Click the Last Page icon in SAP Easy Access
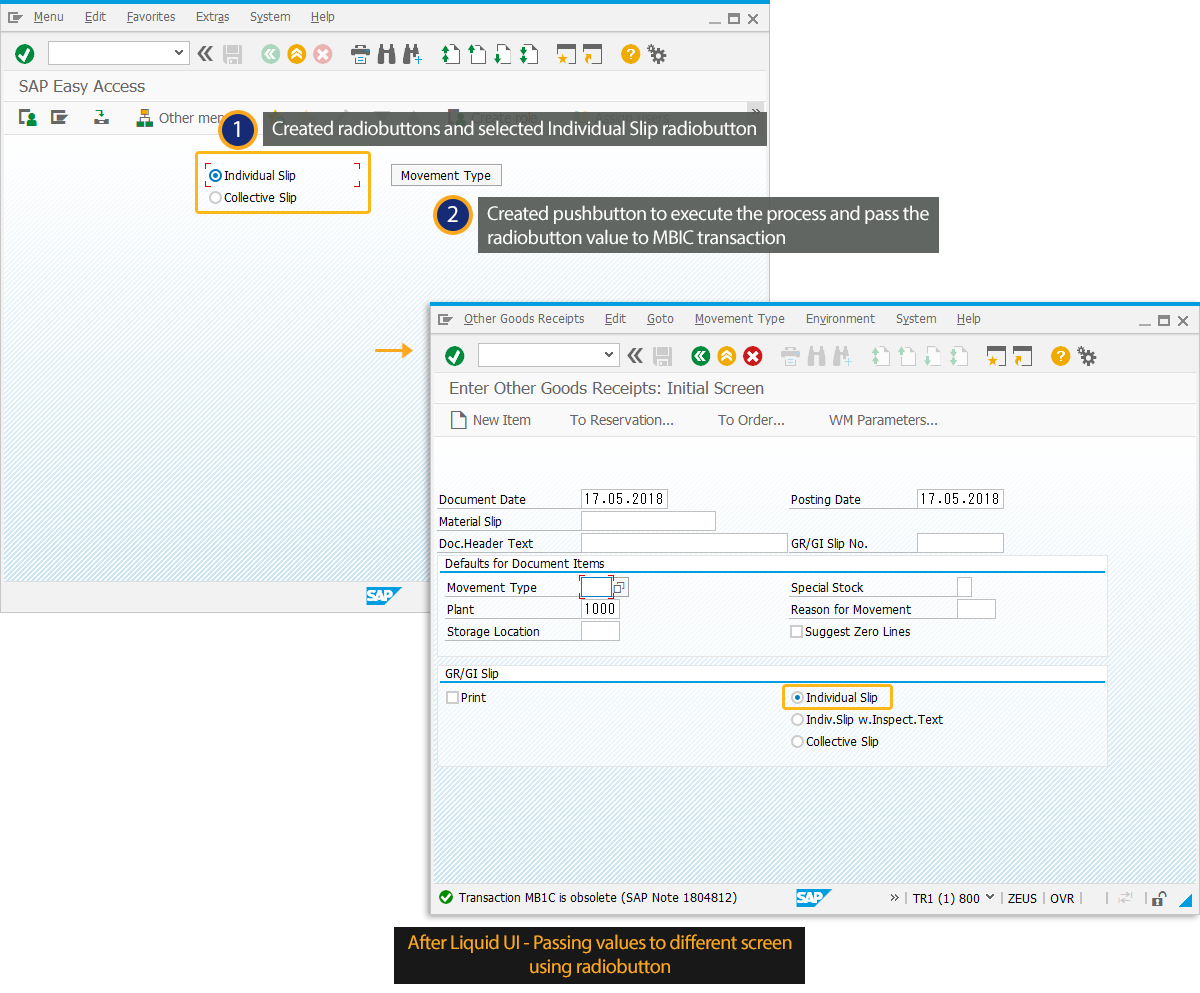Viewport: 1200px width, 993px height. [x=529, y=54]
